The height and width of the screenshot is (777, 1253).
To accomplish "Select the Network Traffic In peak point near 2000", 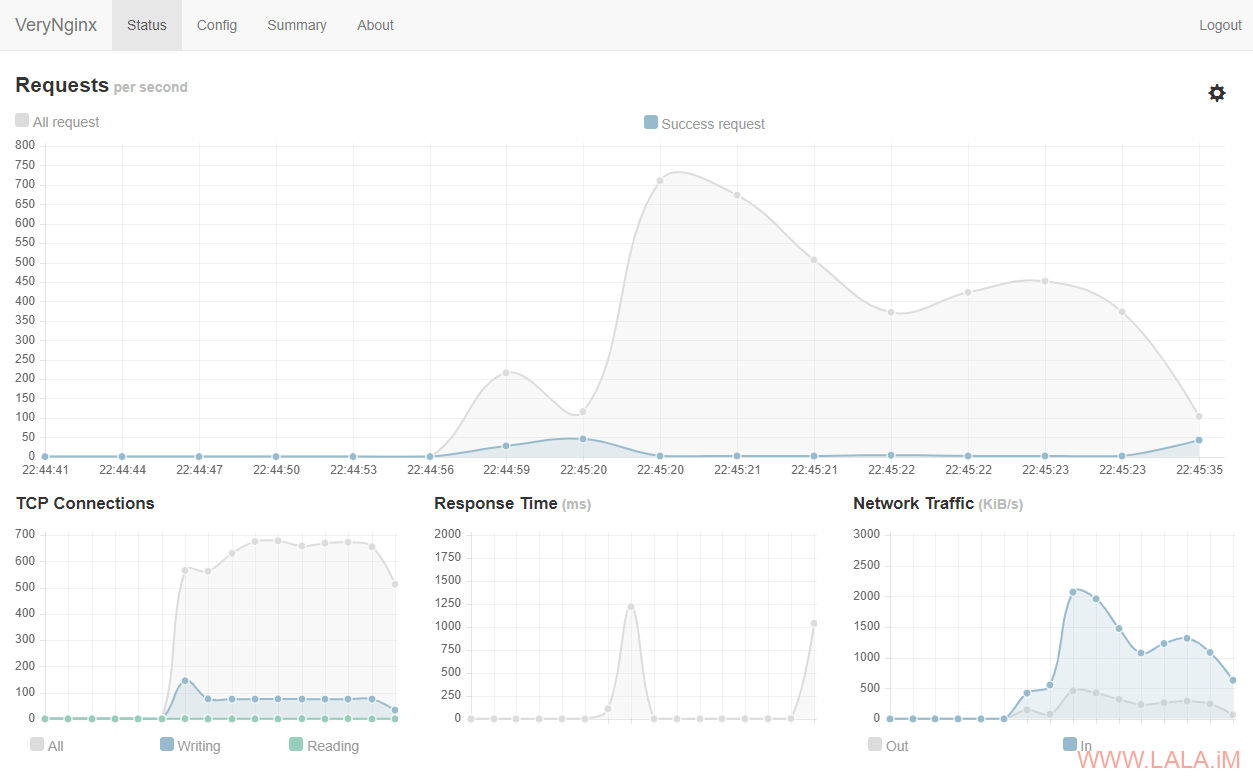I will coord(1073,591).
